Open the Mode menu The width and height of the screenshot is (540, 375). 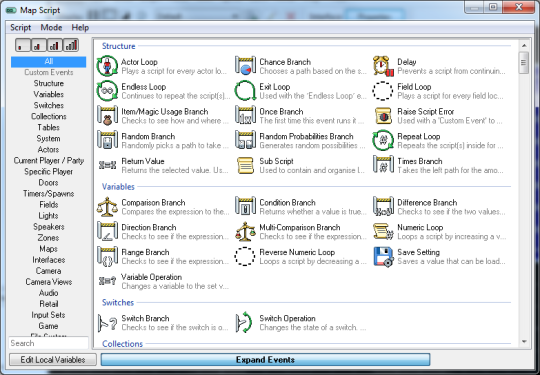pos(51,28)
